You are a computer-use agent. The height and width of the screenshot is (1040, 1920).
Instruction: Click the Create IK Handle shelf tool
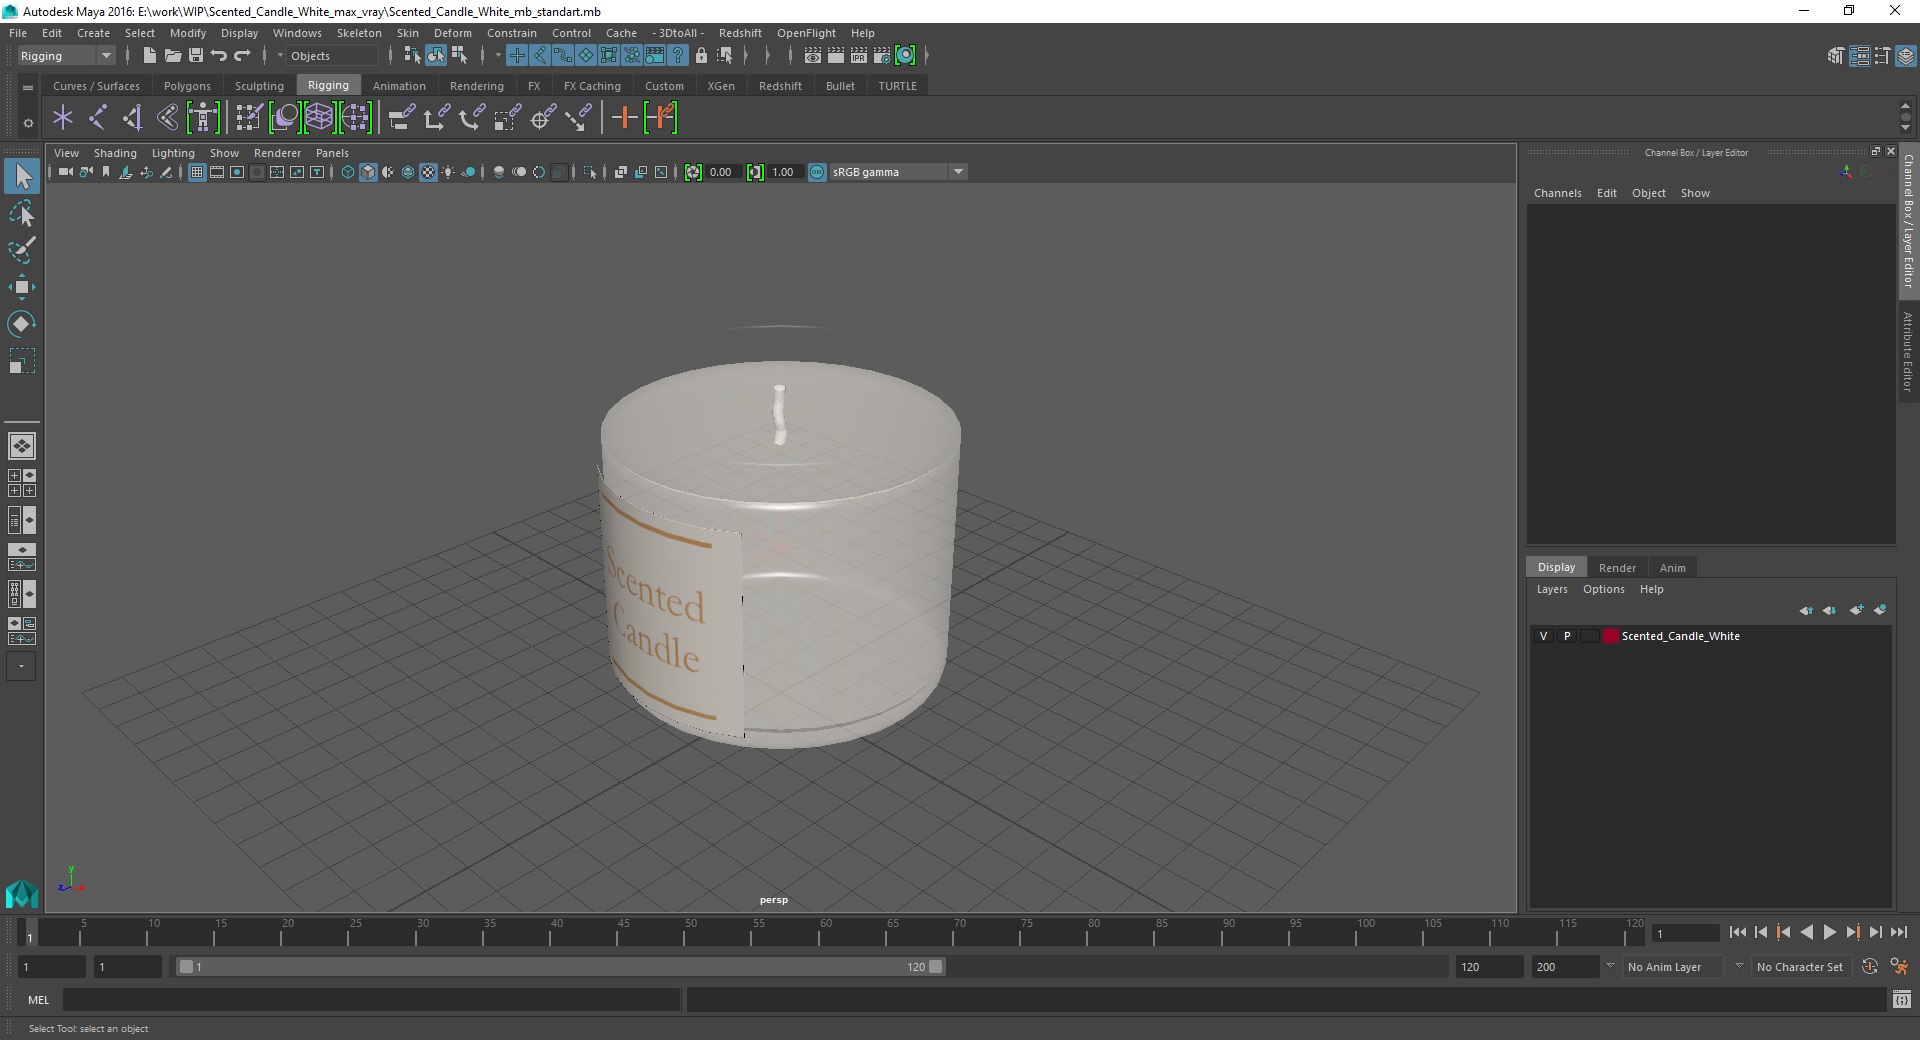point(132,118)
